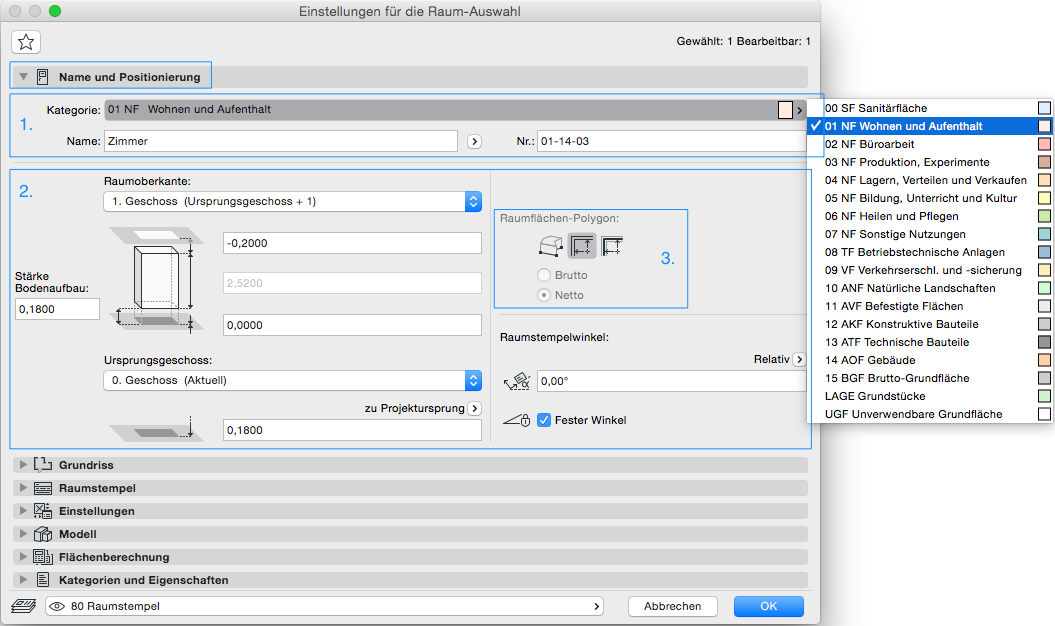This screenshot has width=1055, height=626.
Task: Select the Brutto radio button
Action: [x=544, y=275]
